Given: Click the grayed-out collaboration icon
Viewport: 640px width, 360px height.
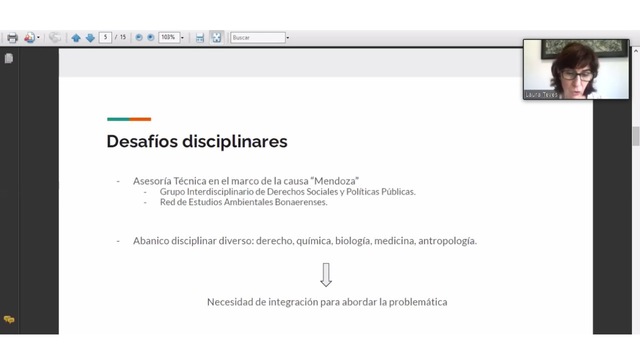Looking at the screenshot, I should pyautogui.click(x=55, y=38).
